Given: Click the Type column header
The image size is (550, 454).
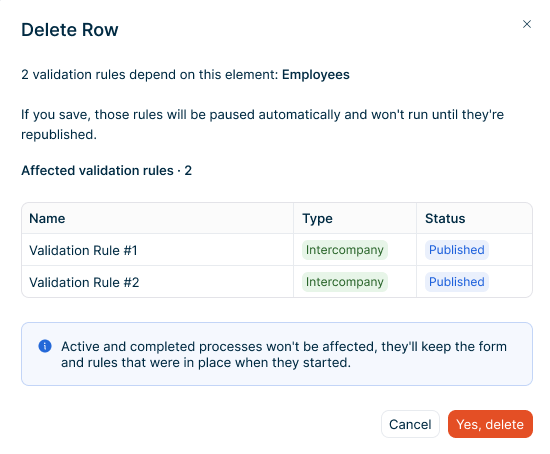Looking at the screenshot, I should pos(317,218).
